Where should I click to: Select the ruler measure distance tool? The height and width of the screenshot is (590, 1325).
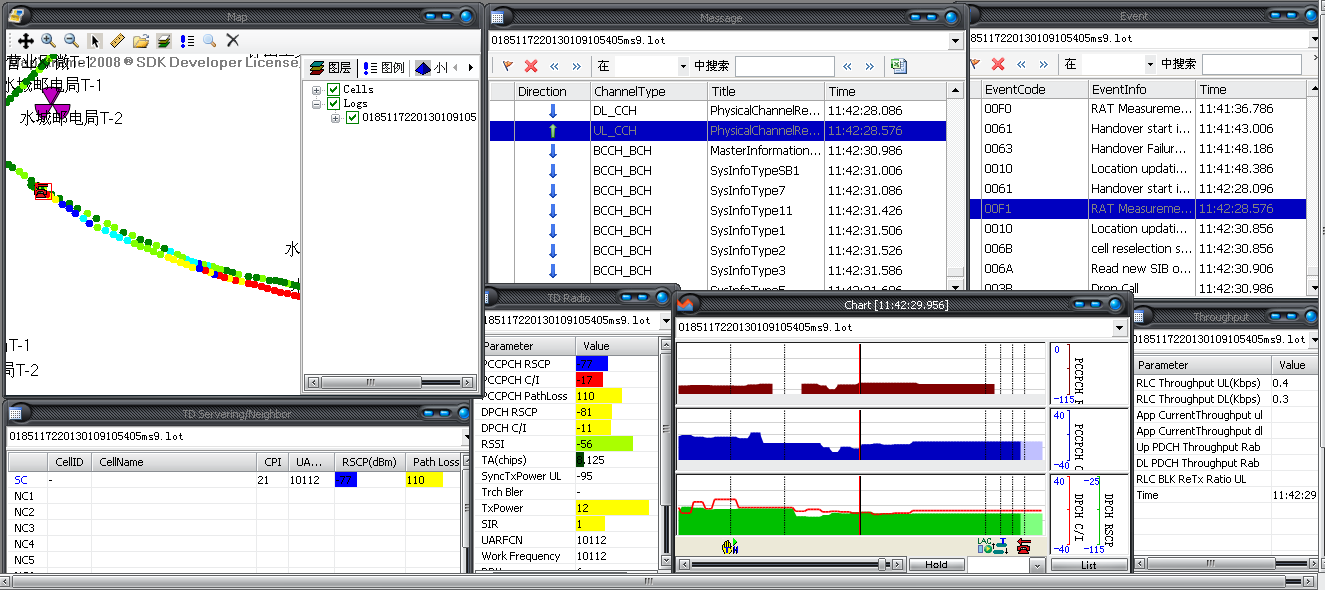[117, 41]
